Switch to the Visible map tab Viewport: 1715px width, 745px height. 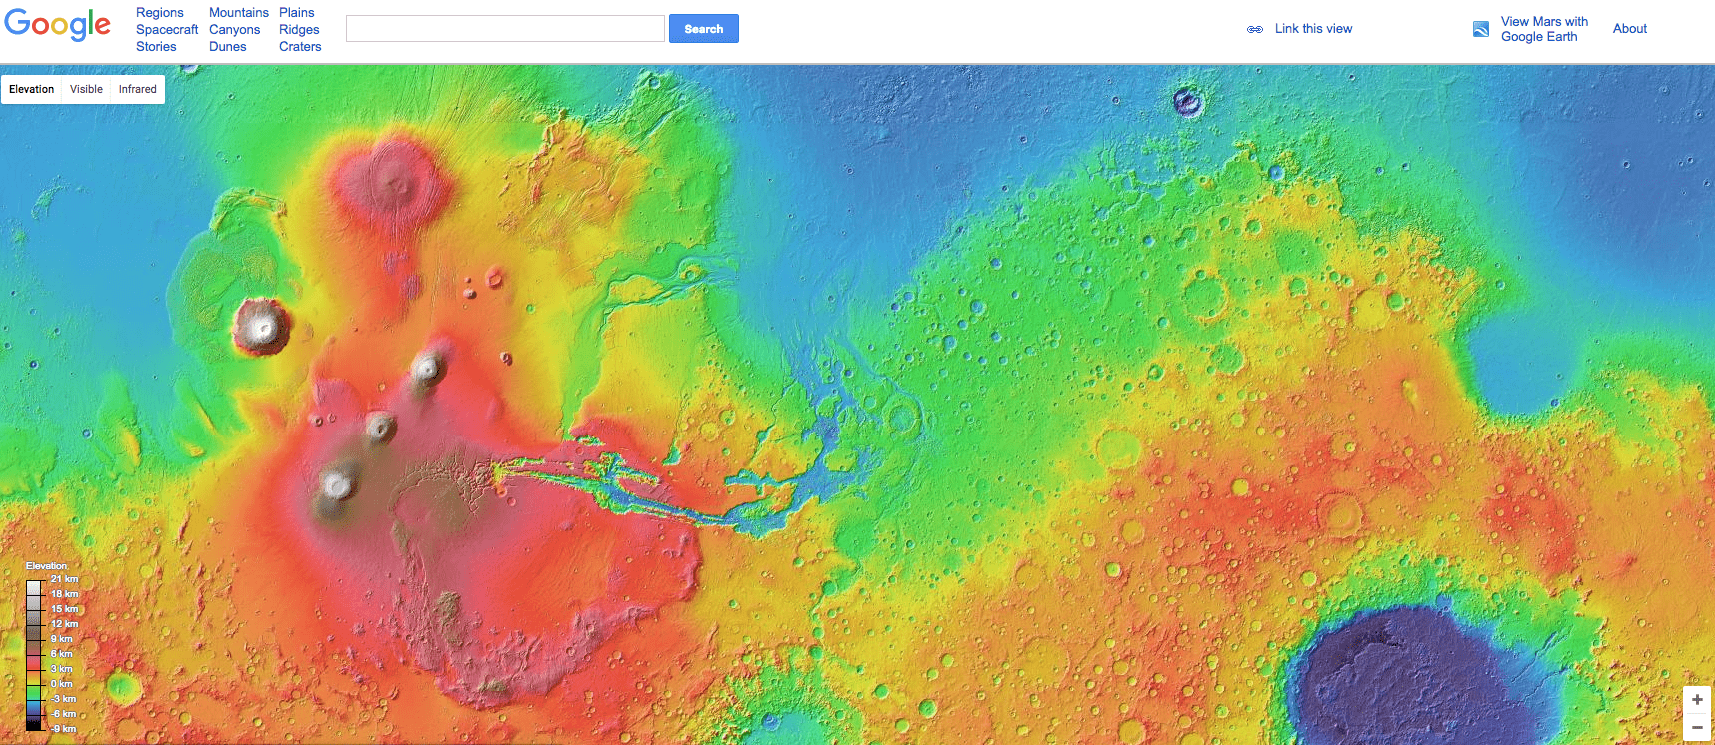[x=86, y=89]
